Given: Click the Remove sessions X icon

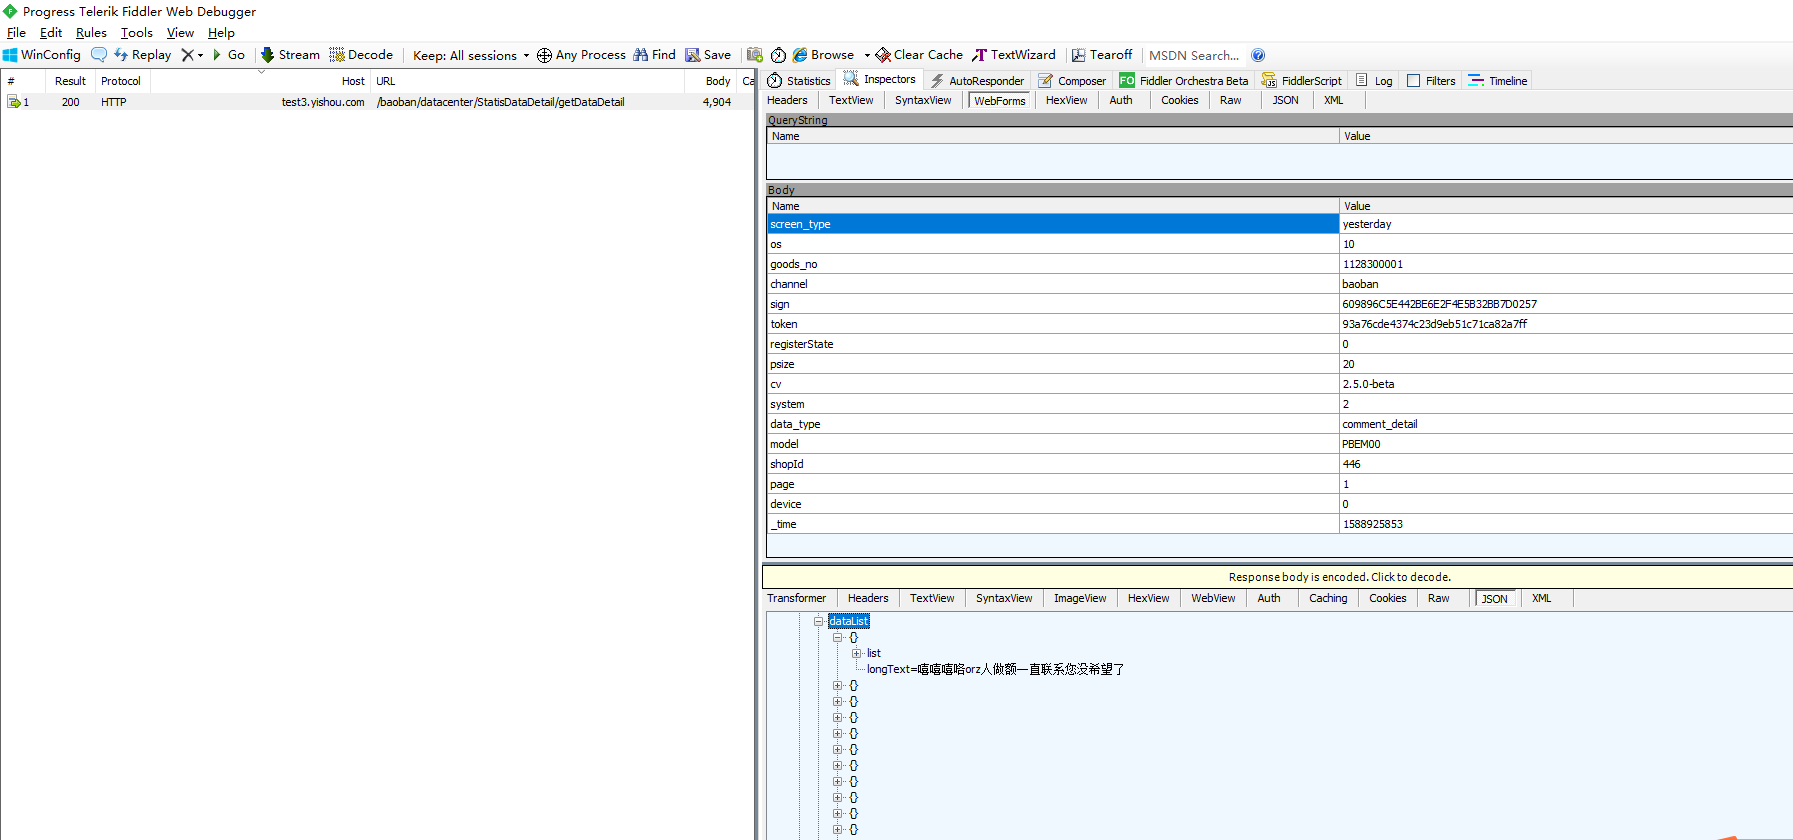Looking at the screenshot, I should click(x=187, y=55).
